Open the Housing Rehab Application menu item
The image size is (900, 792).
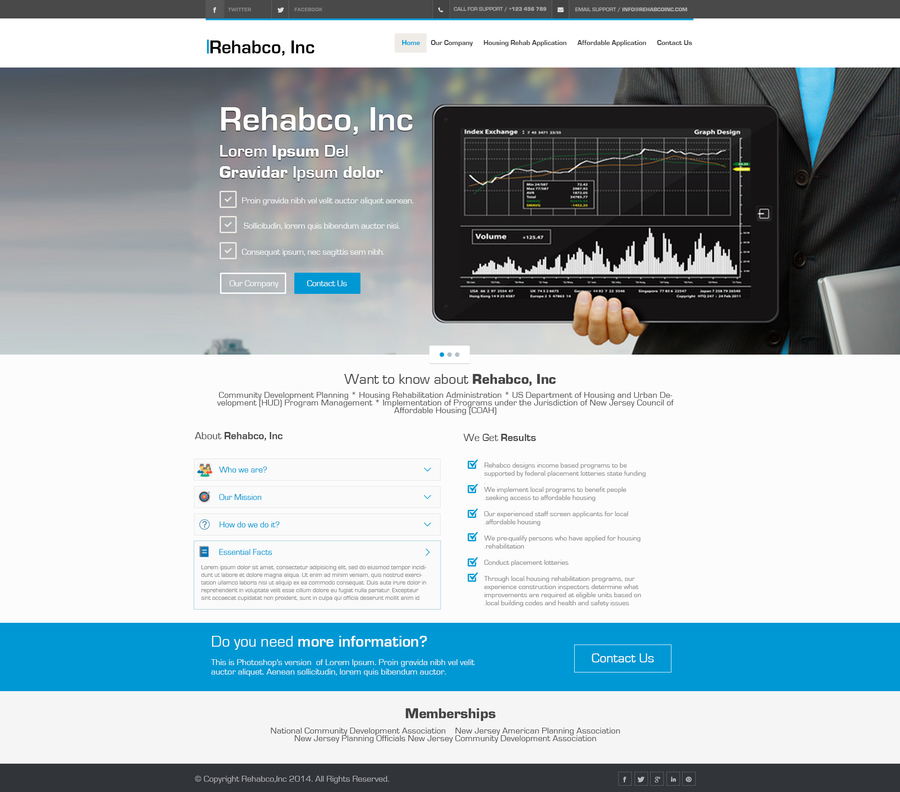tap(525, 43)
